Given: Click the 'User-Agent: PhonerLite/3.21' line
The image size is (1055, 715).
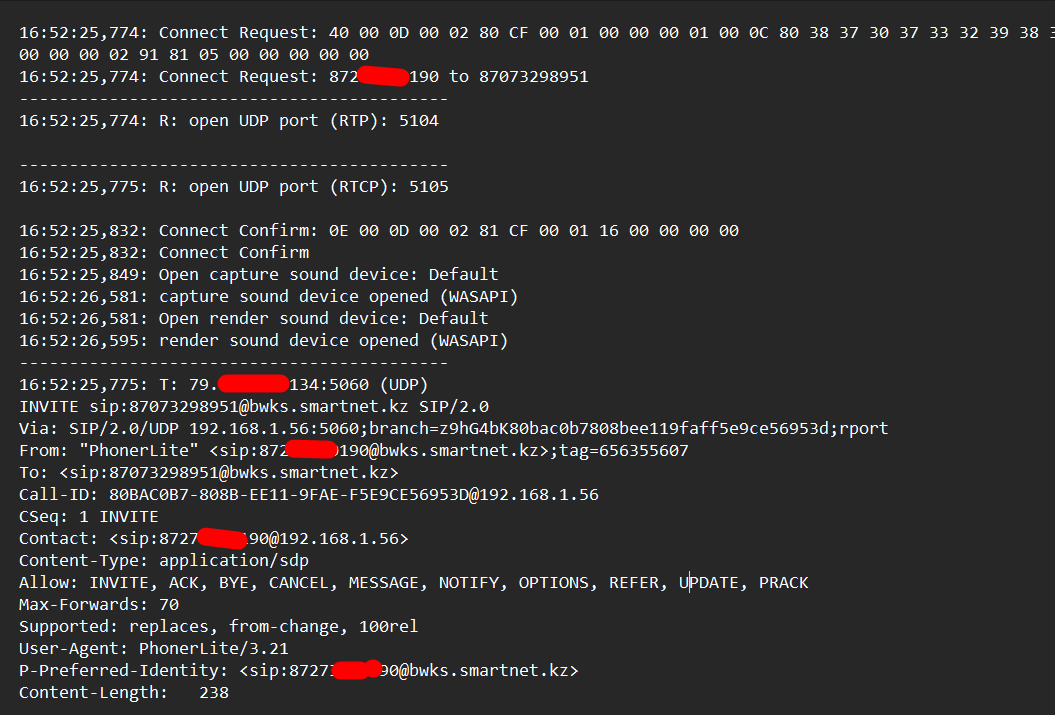Looking at the screenshot, I should (153, 648).
